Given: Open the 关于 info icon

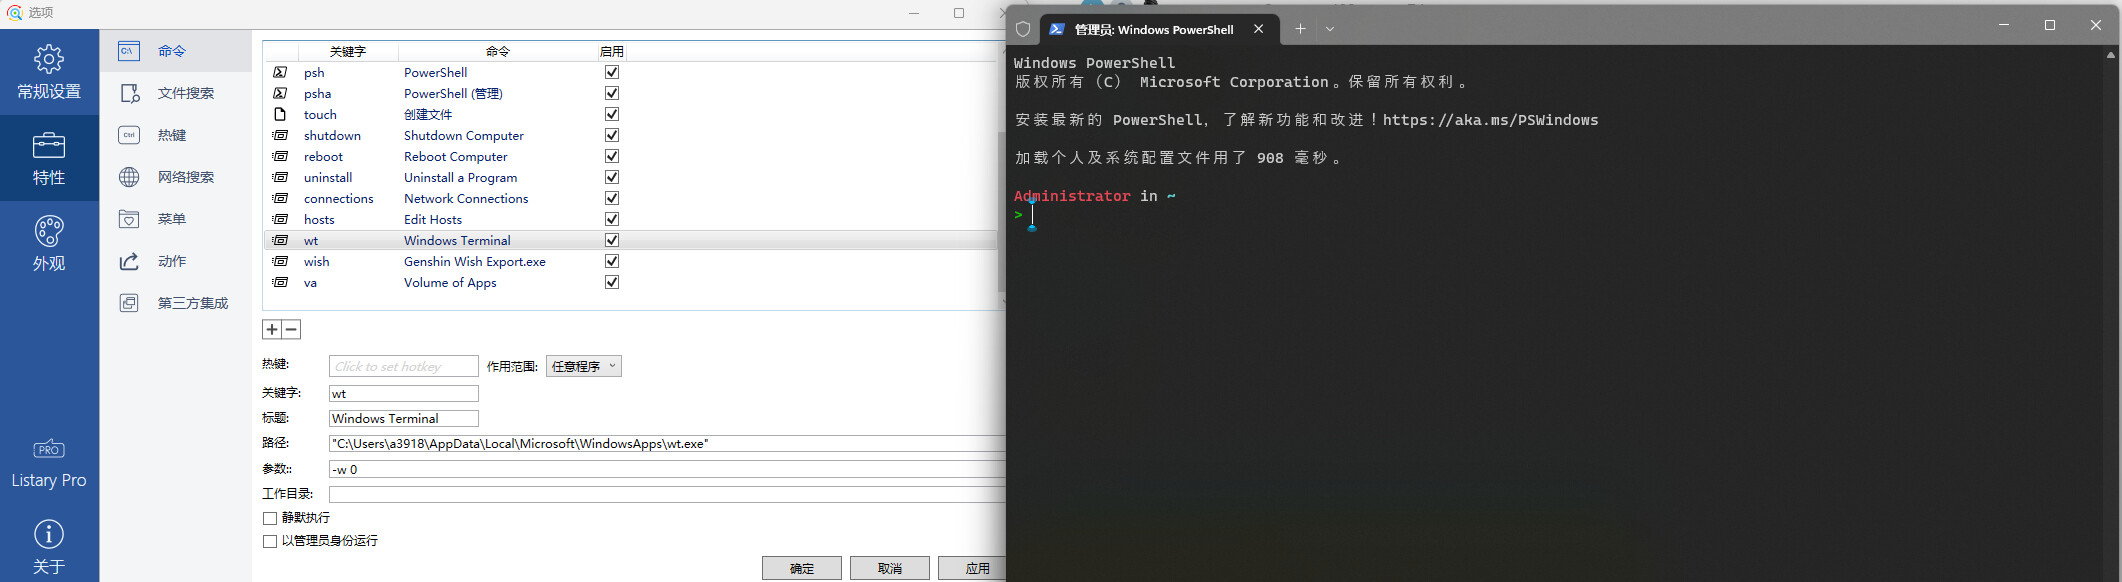Looking at the screenshot, I should (x=49, y=534).
